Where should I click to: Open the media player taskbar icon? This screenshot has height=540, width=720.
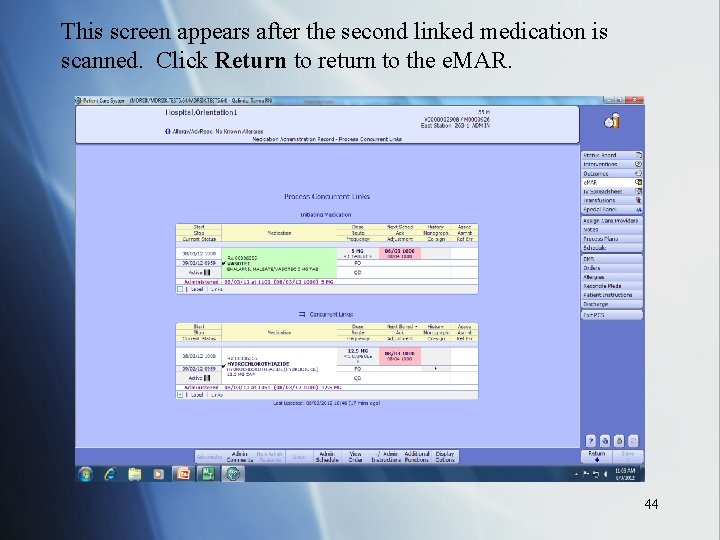pos(158,474)
